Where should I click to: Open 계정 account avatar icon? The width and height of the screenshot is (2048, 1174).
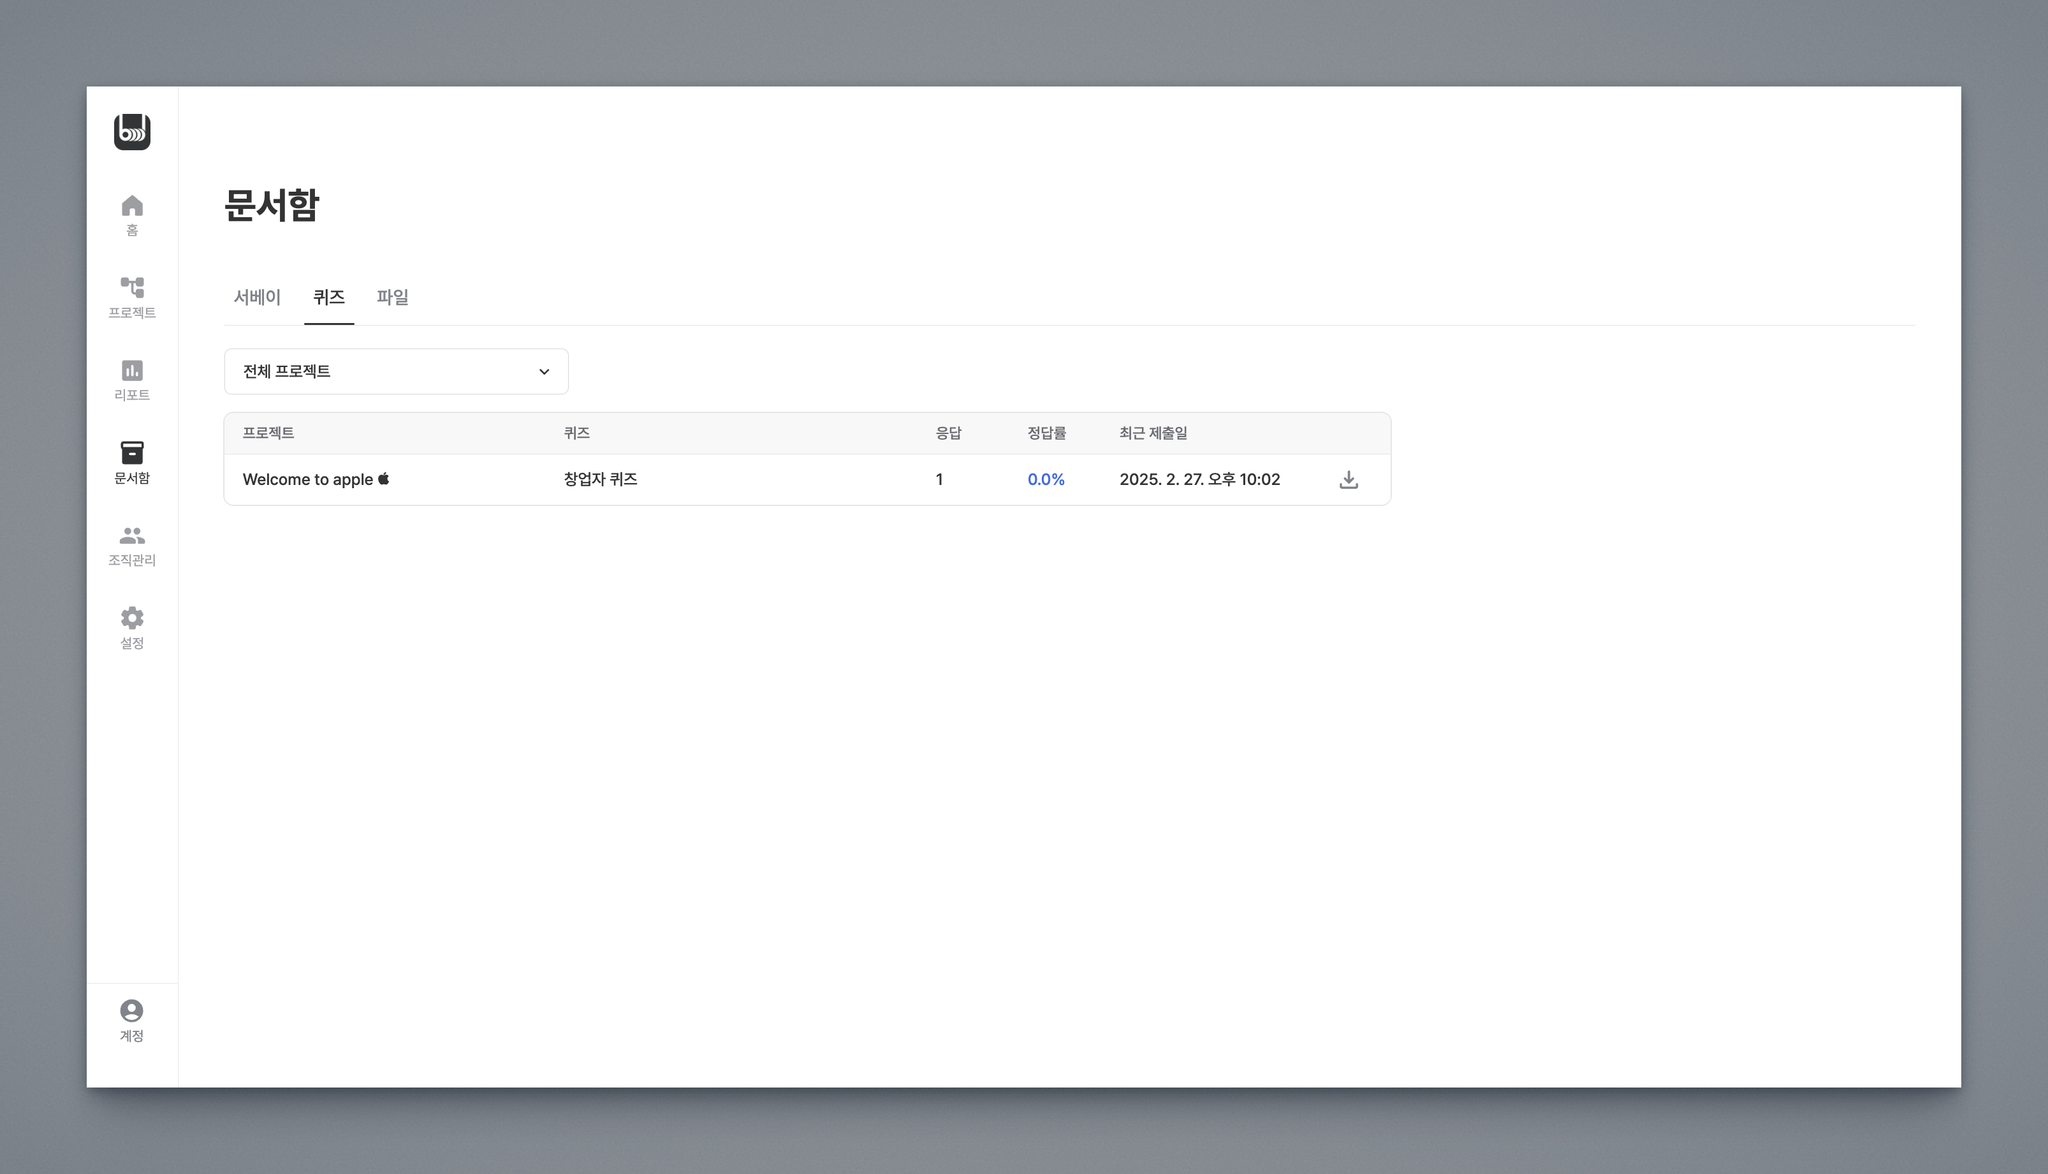pyautogui.click(x=132, y=1020)
